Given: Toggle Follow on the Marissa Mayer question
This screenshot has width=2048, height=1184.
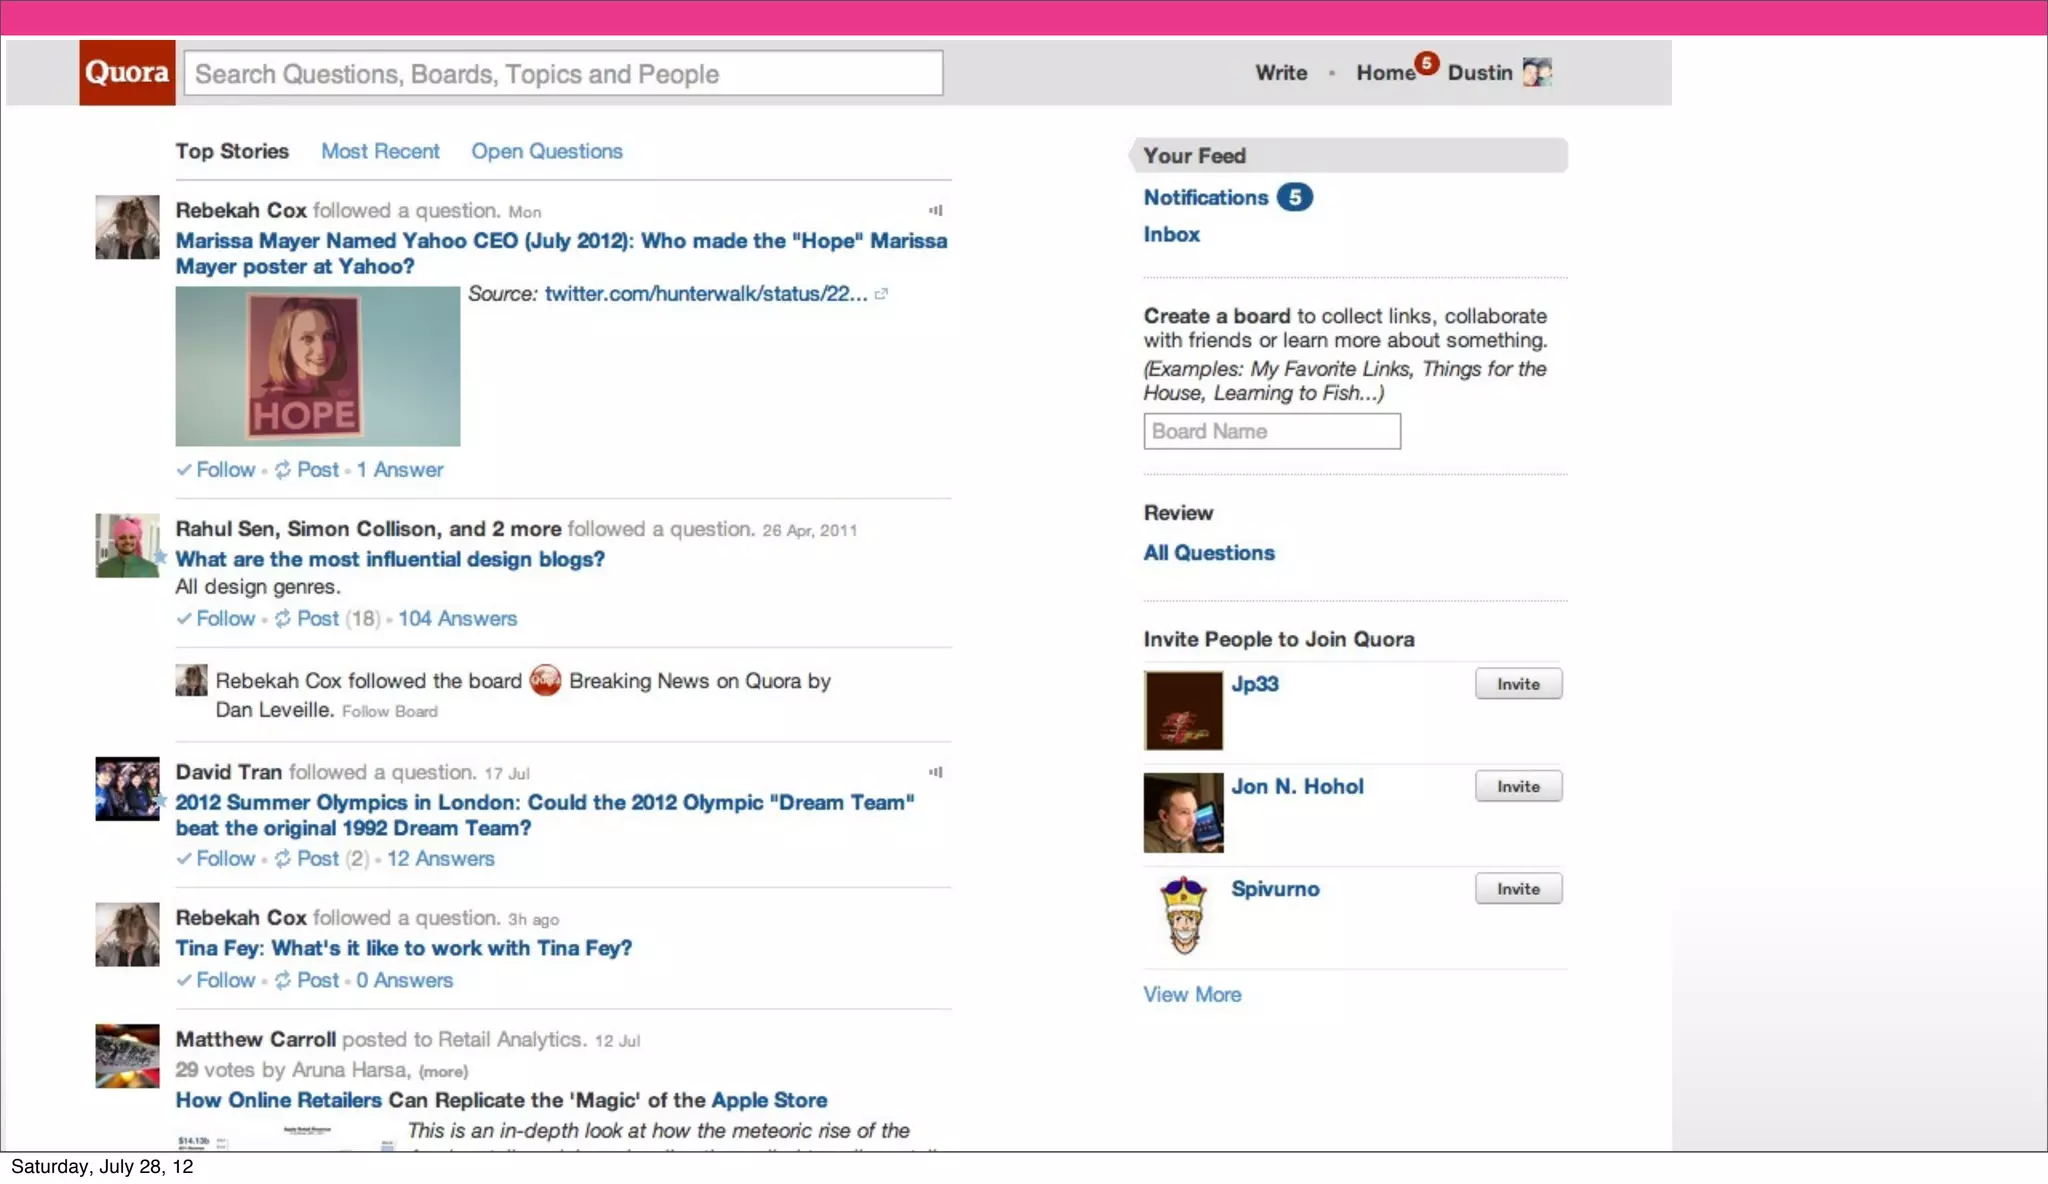Looking at the screenshot, I should (x=224, y=470).
